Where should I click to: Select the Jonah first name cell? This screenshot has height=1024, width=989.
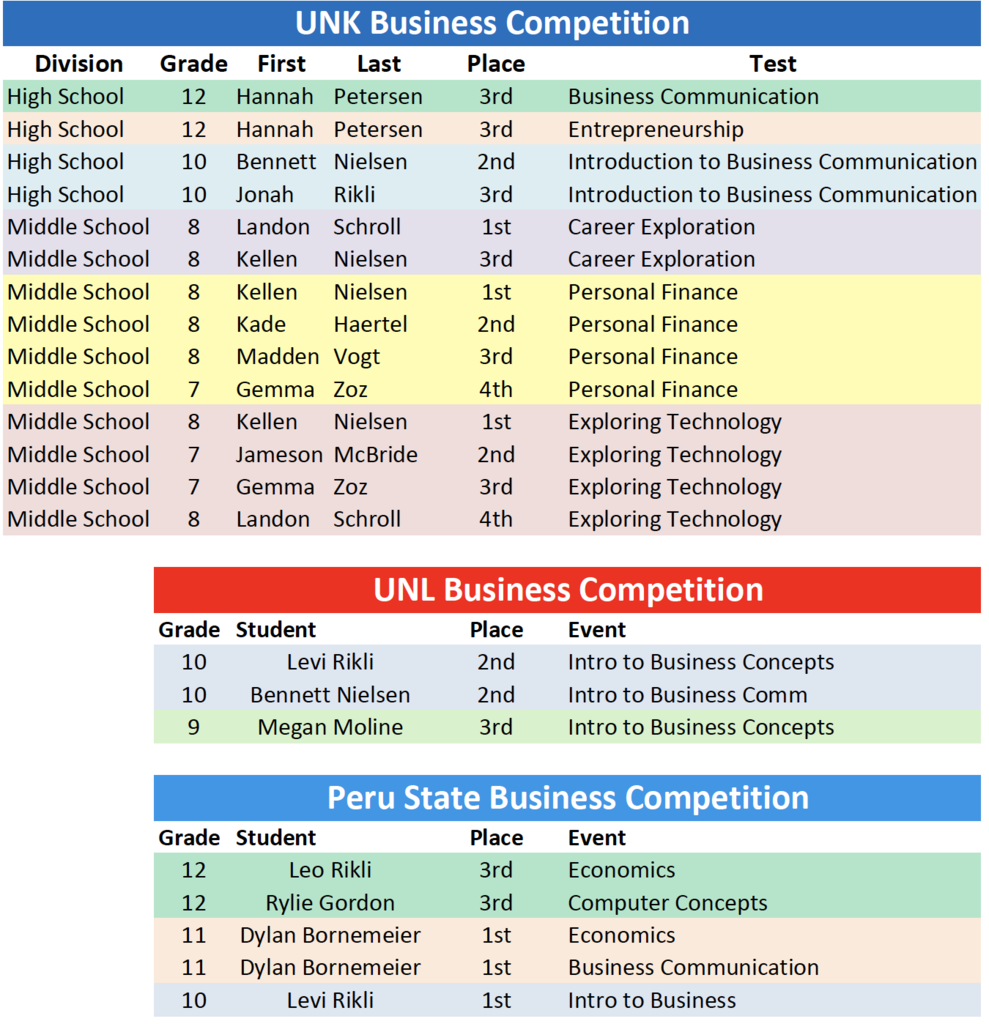(265, 194)
